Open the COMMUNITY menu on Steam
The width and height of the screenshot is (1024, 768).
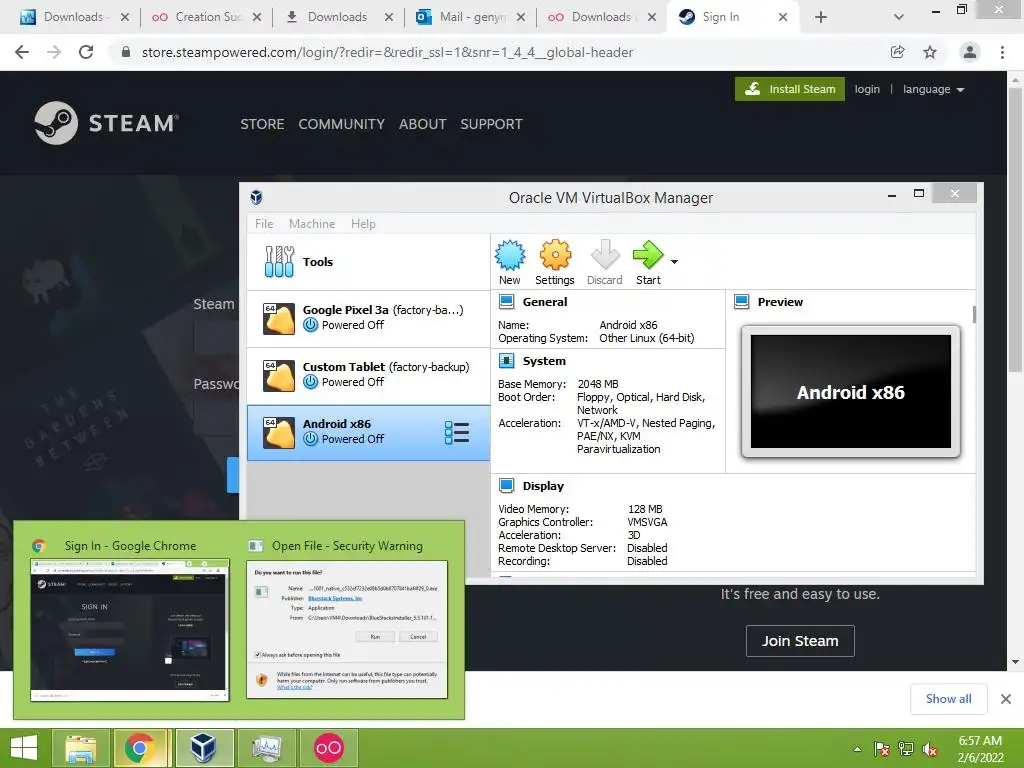(x=342, y=124)
